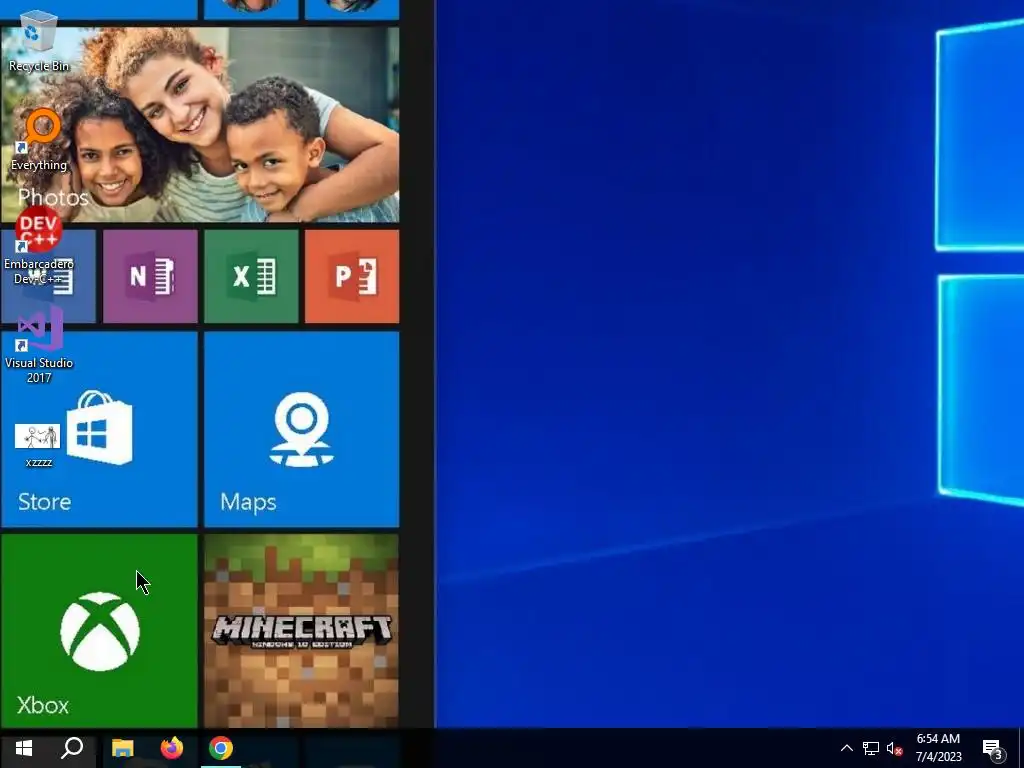Click the Windows Start button

coord(24,748)
